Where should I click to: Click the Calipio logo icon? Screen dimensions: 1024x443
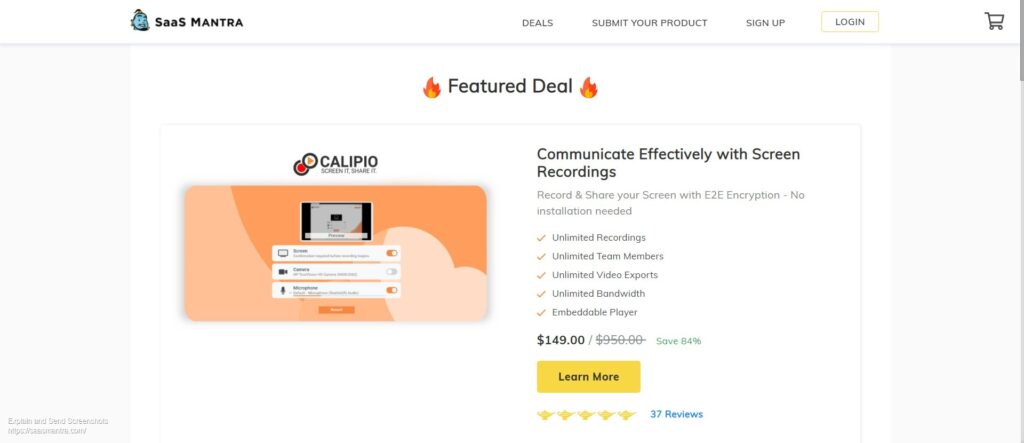(305, 164)
